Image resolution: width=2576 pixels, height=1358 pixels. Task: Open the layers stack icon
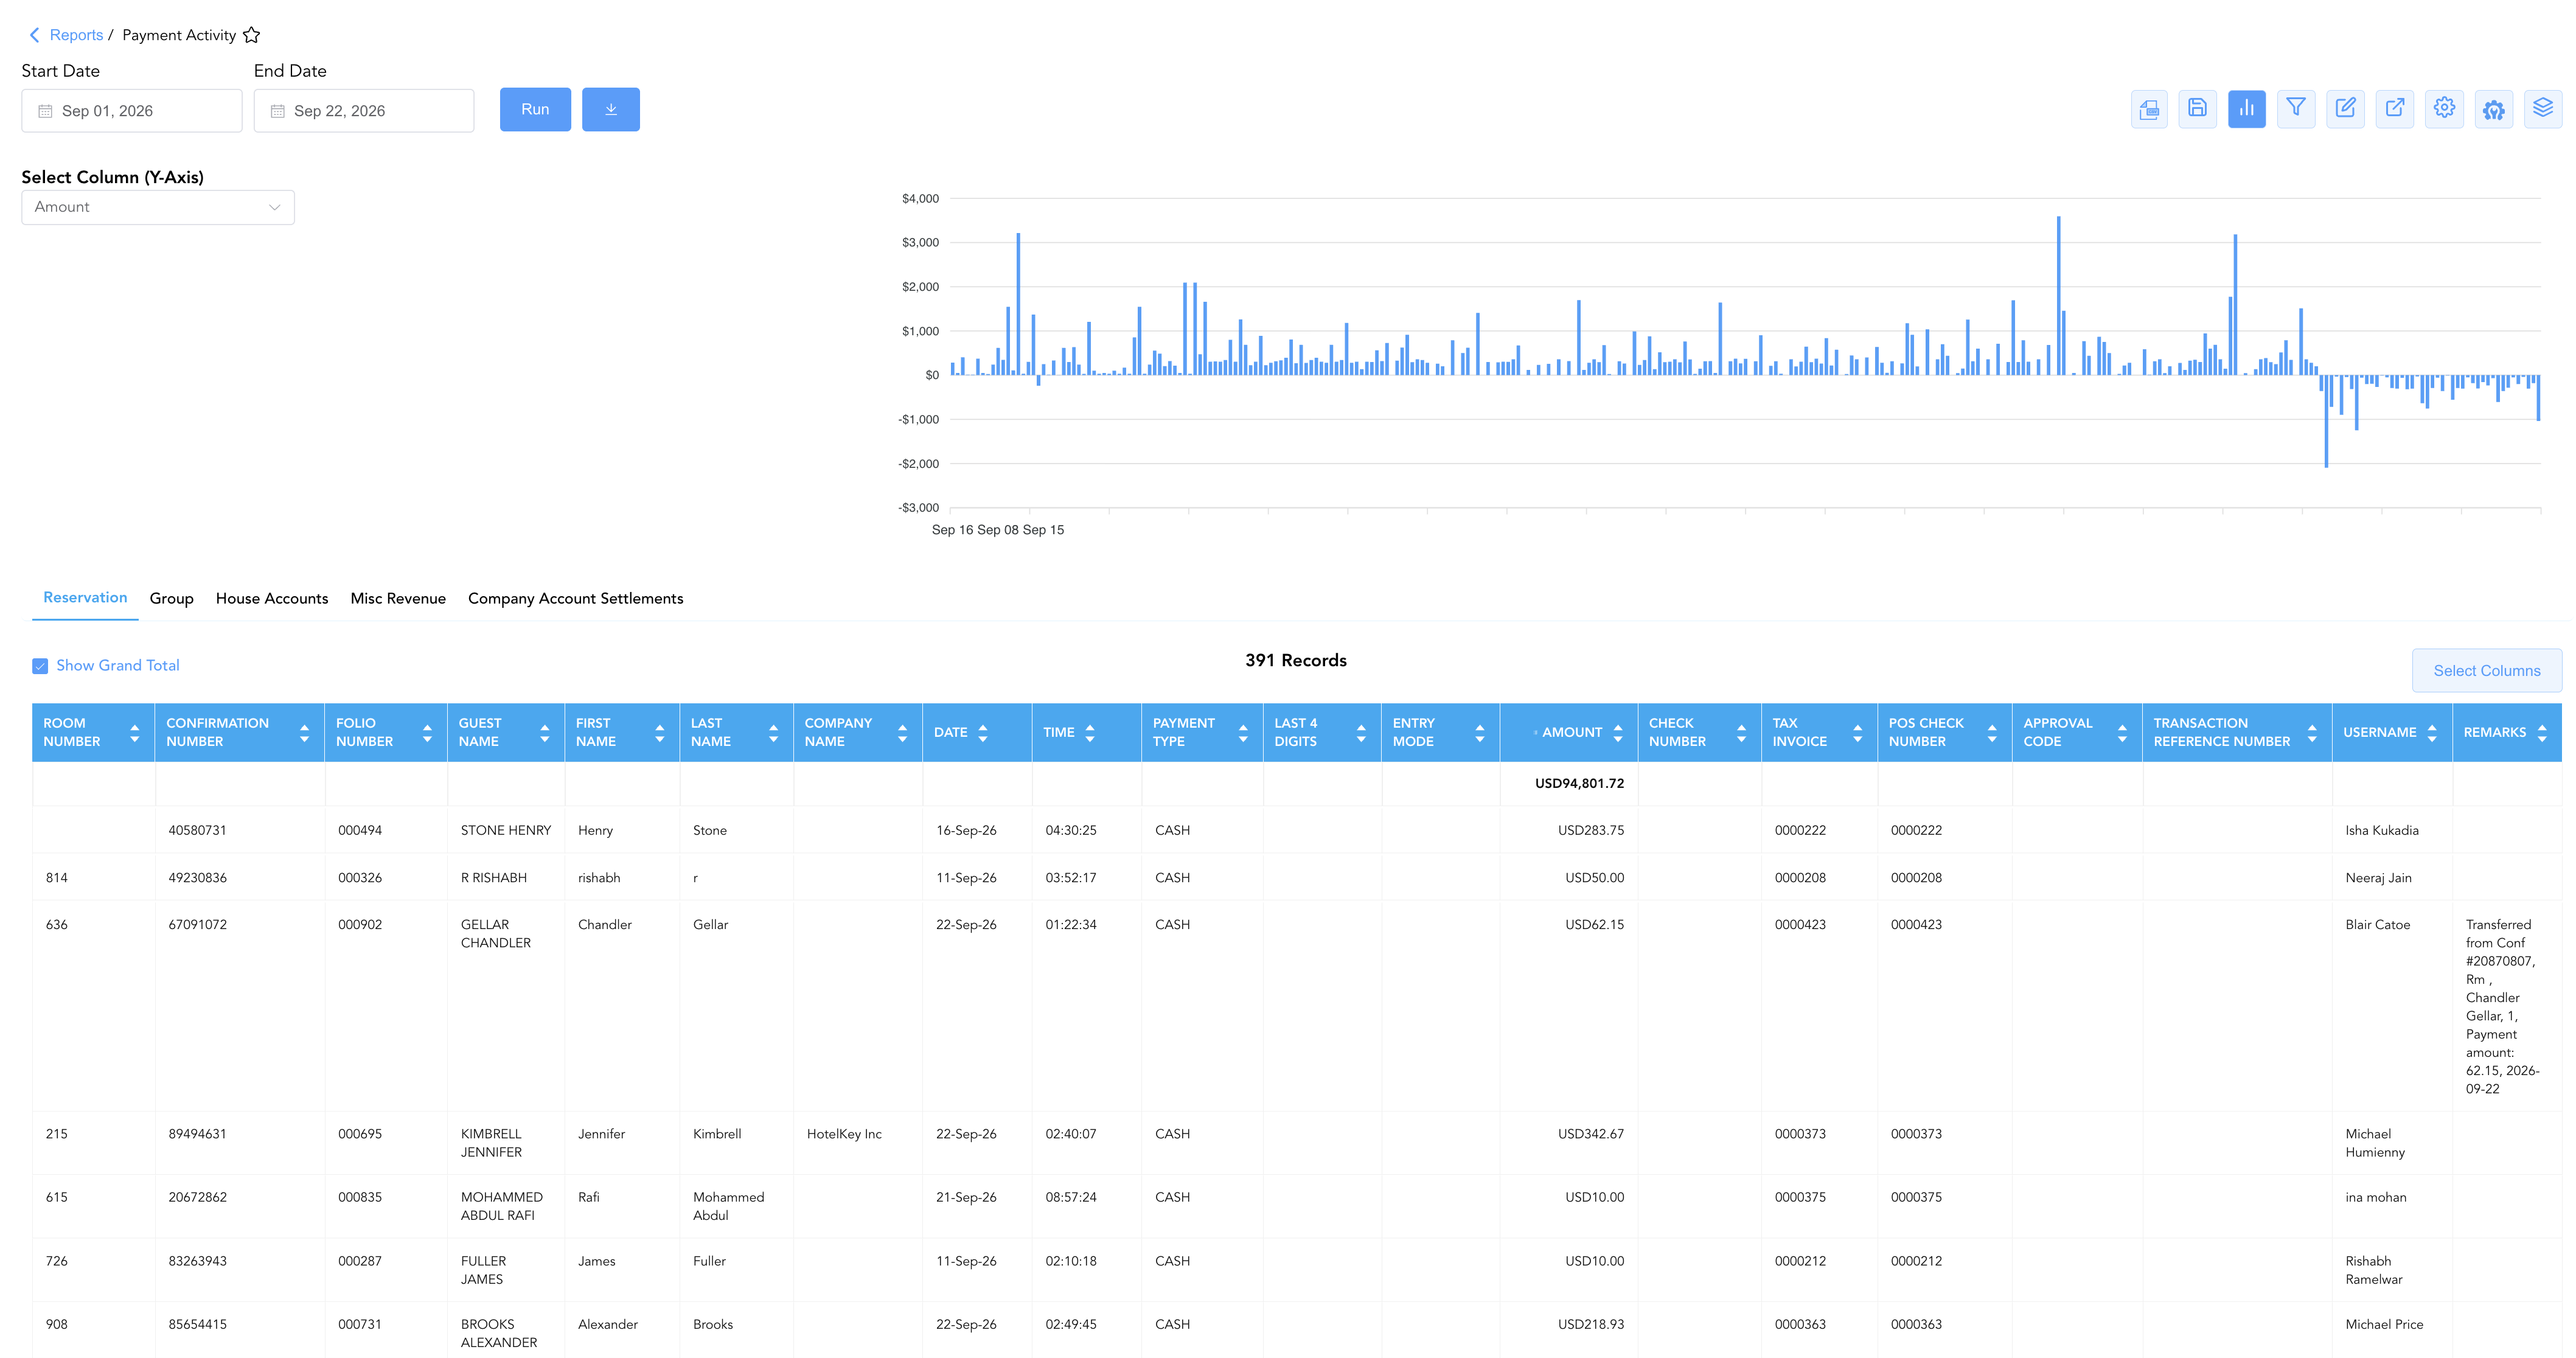point(2543,109)
